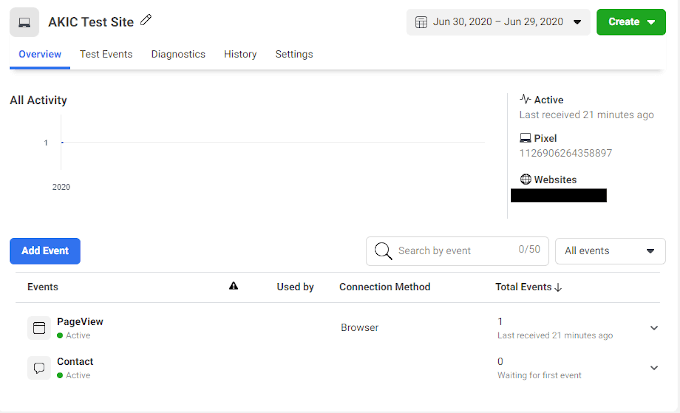Screen dimensions: 680x413
Task: Expand the PageView event row
Action: pyautogui.click(x=654, y=328)
